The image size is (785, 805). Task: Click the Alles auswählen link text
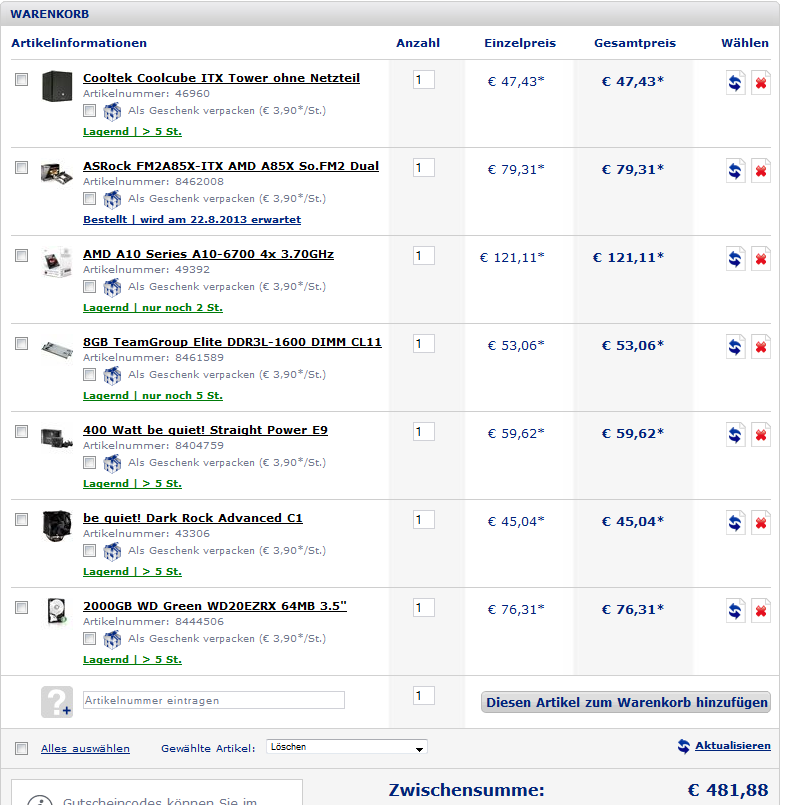(x=85, y=749)
